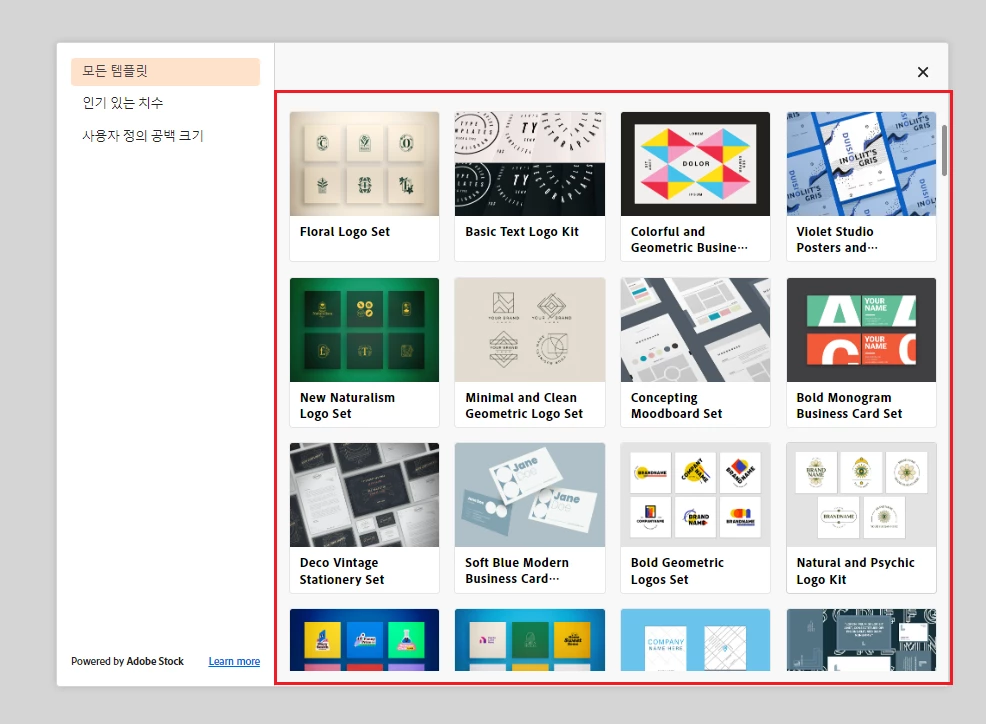The width and height of the screenshot is (986, 724).
Task: Close the template dialog with the X
Action: 922,72
